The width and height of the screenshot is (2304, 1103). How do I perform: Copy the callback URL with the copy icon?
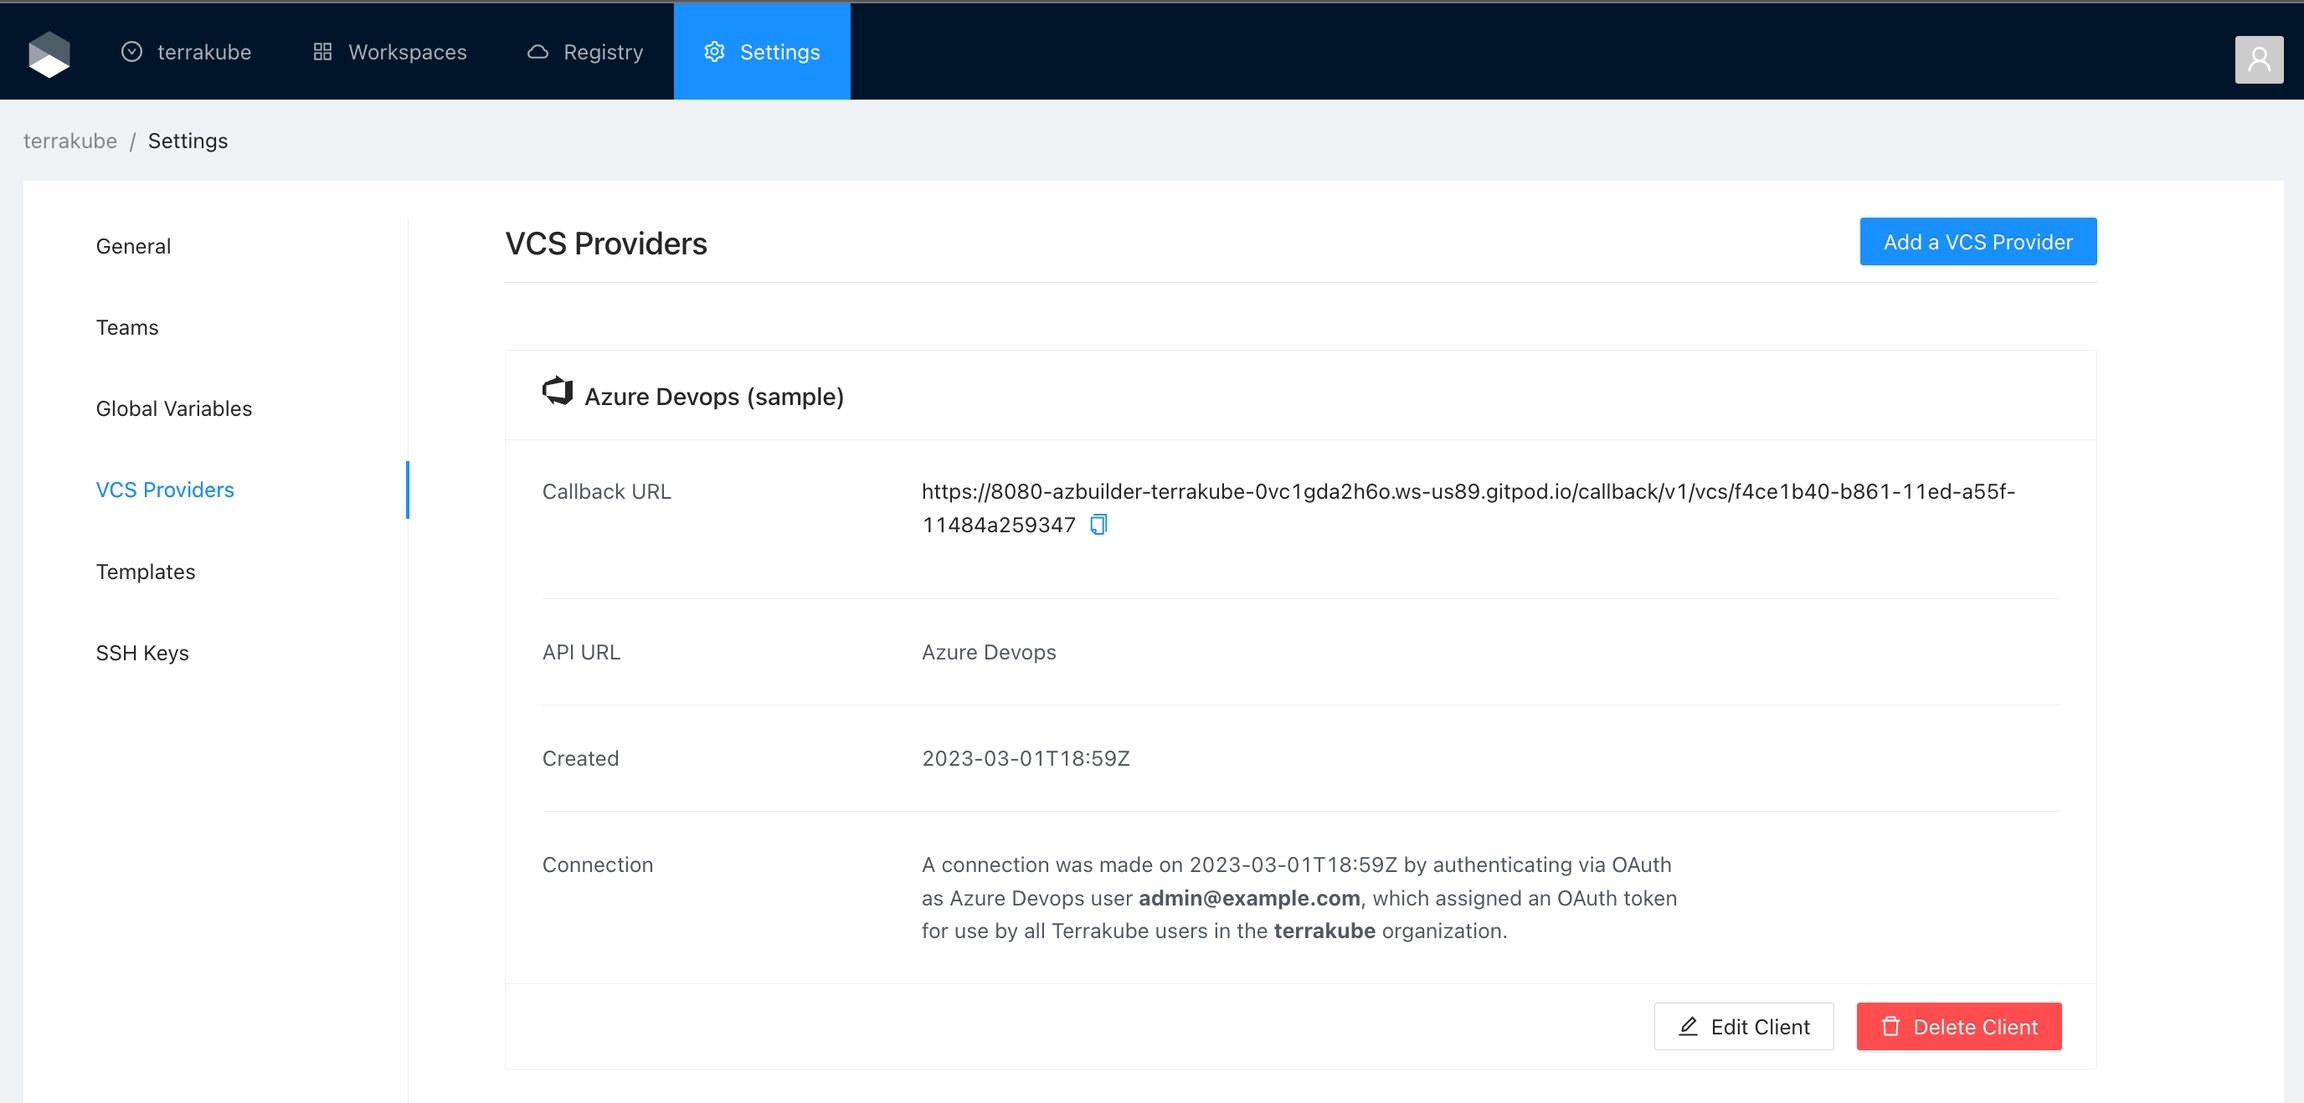(x=1098, y=525)
